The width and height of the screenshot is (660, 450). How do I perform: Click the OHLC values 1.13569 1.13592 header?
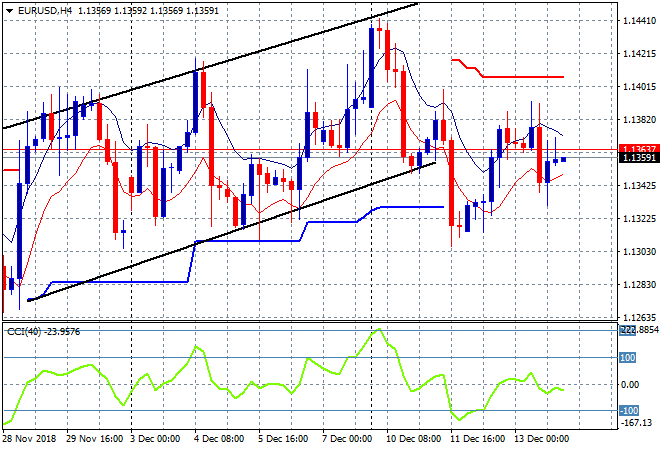tap(148, 11)
